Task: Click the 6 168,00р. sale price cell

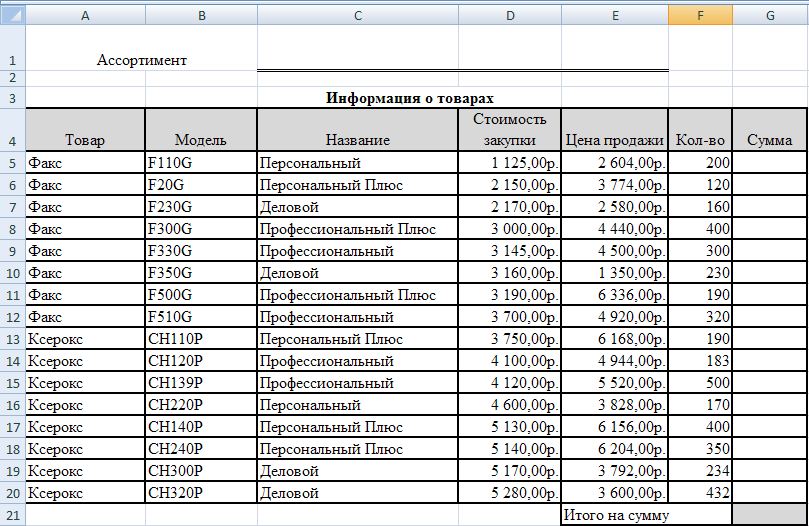Action: (615, 339)
